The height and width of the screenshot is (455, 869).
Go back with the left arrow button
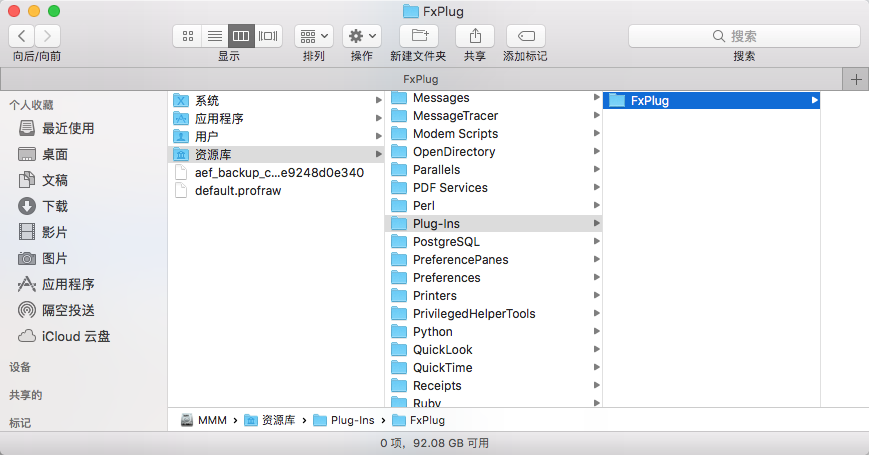click(x=22, y=36)
